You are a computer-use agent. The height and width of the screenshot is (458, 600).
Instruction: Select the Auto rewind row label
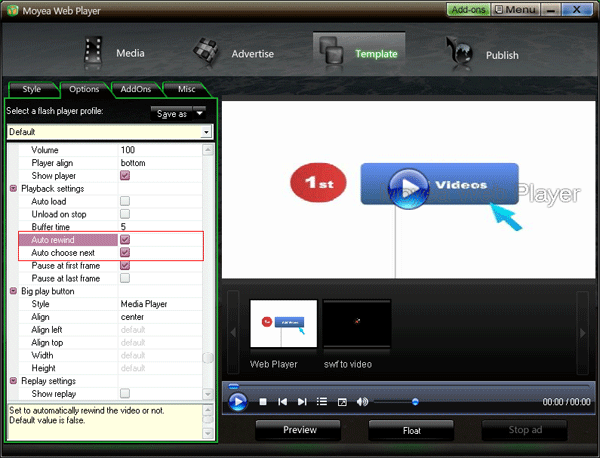[53, 240]
